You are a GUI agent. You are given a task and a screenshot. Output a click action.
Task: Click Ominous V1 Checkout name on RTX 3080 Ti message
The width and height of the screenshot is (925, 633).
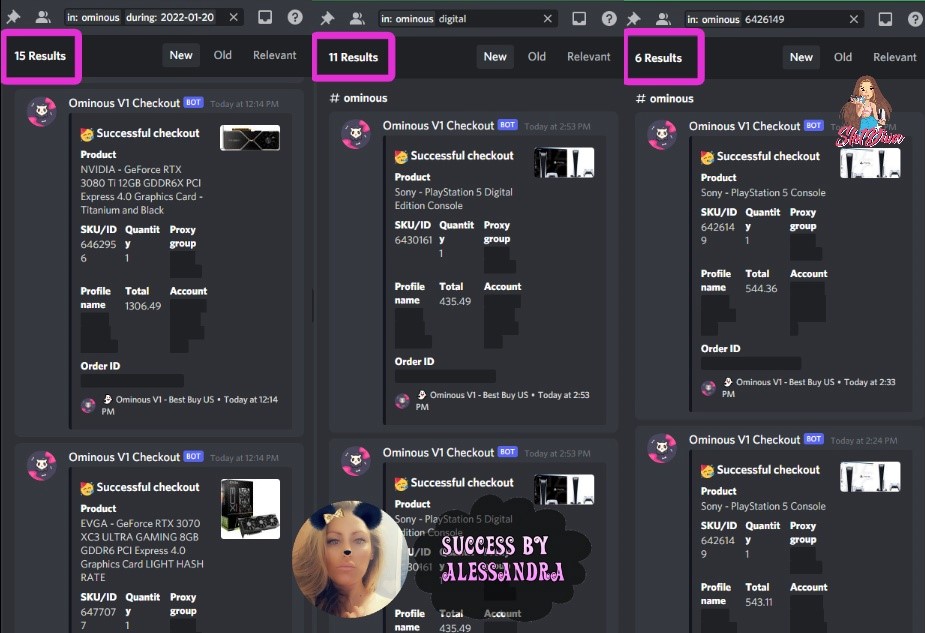124,103
